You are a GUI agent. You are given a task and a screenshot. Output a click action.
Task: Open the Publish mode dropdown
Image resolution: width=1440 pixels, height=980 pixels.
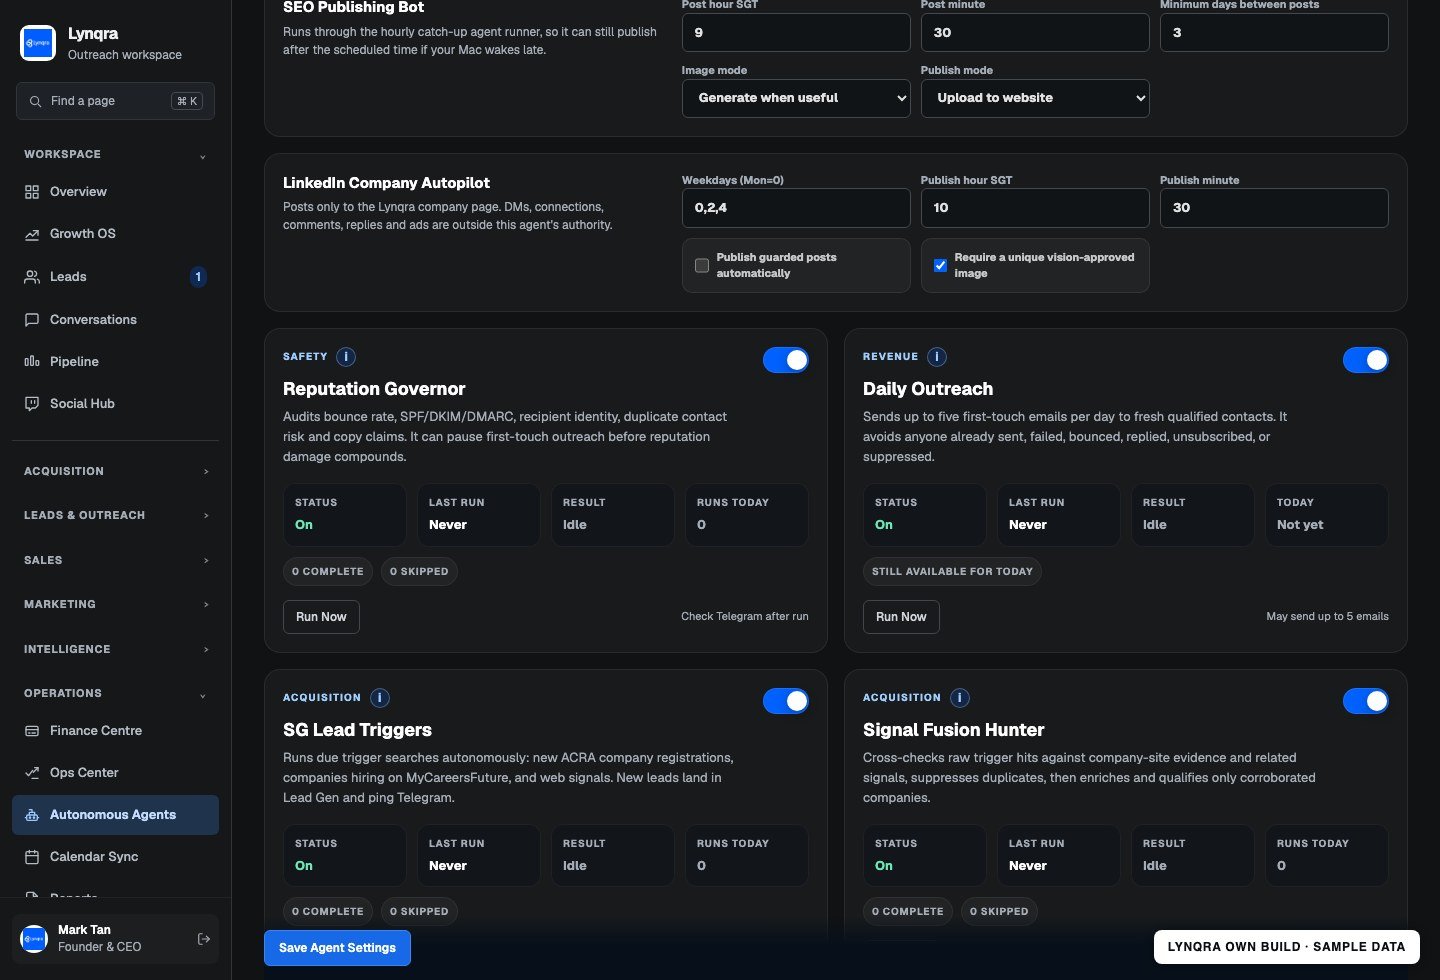point(1035,98)
